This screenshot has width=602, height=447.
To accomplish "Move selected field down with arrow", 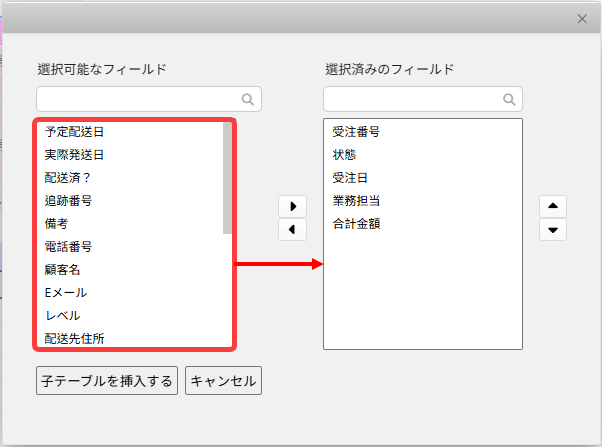I will tap(553, 229).
